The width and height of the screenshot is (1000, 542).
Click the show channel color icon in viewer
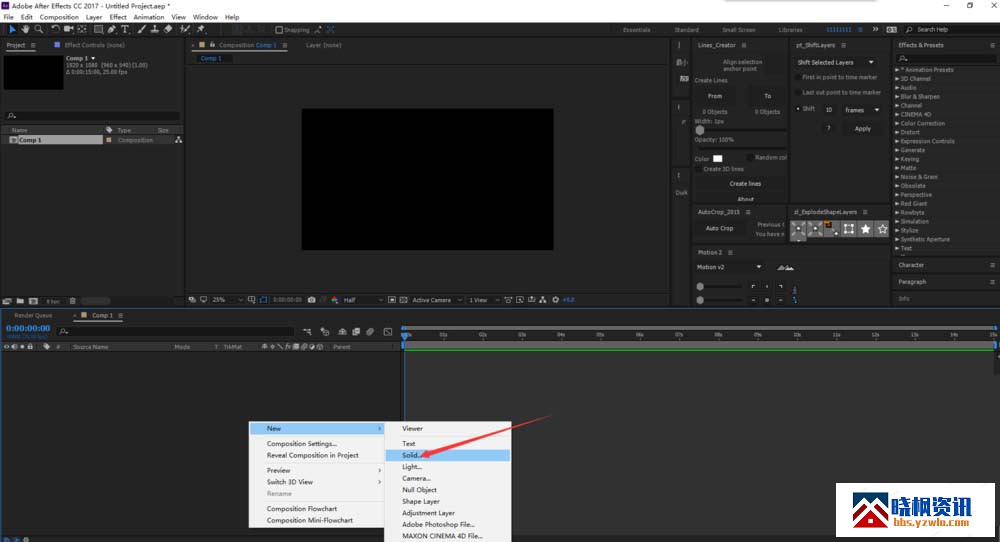(x=335, y=300)
